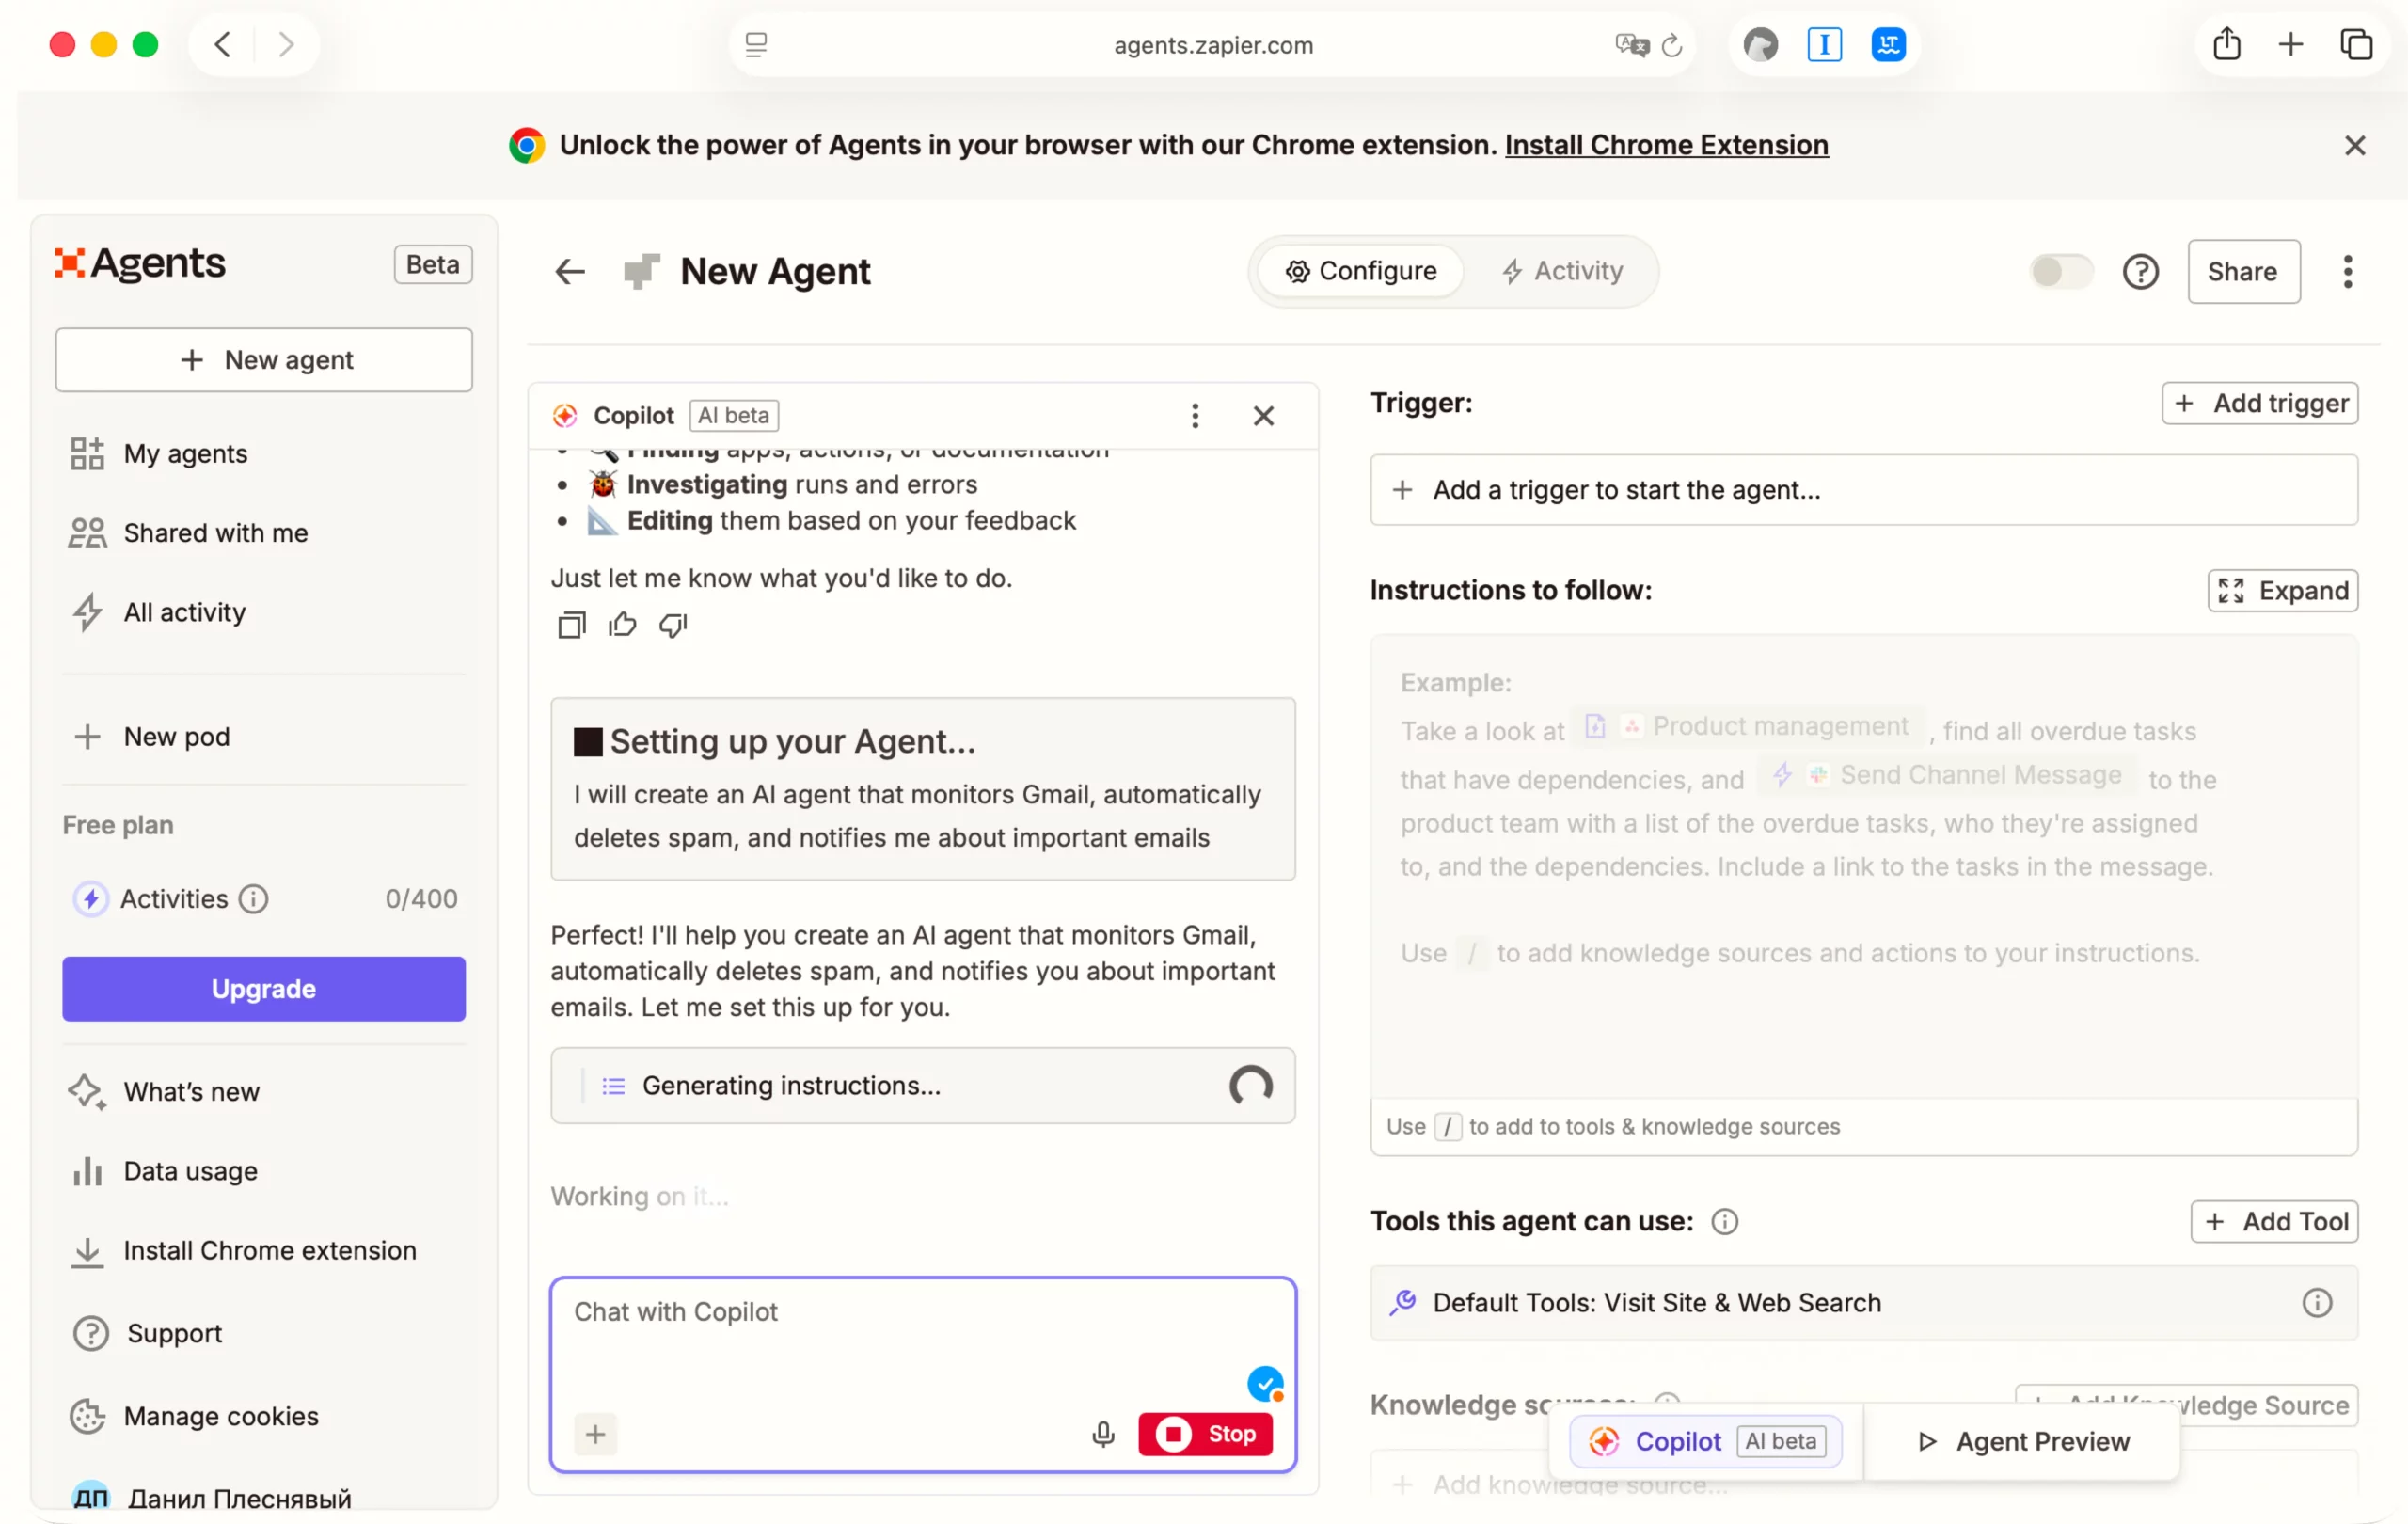The image size is (2408, 1524).
Task: Click the back arrow beside New Agent
Action: pos(570,271)
